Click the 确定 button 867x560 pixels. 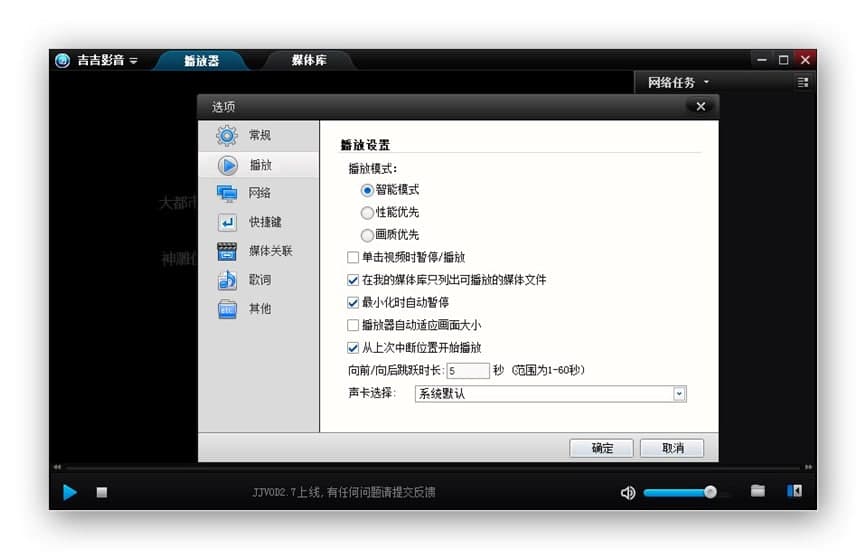[602, 448]
